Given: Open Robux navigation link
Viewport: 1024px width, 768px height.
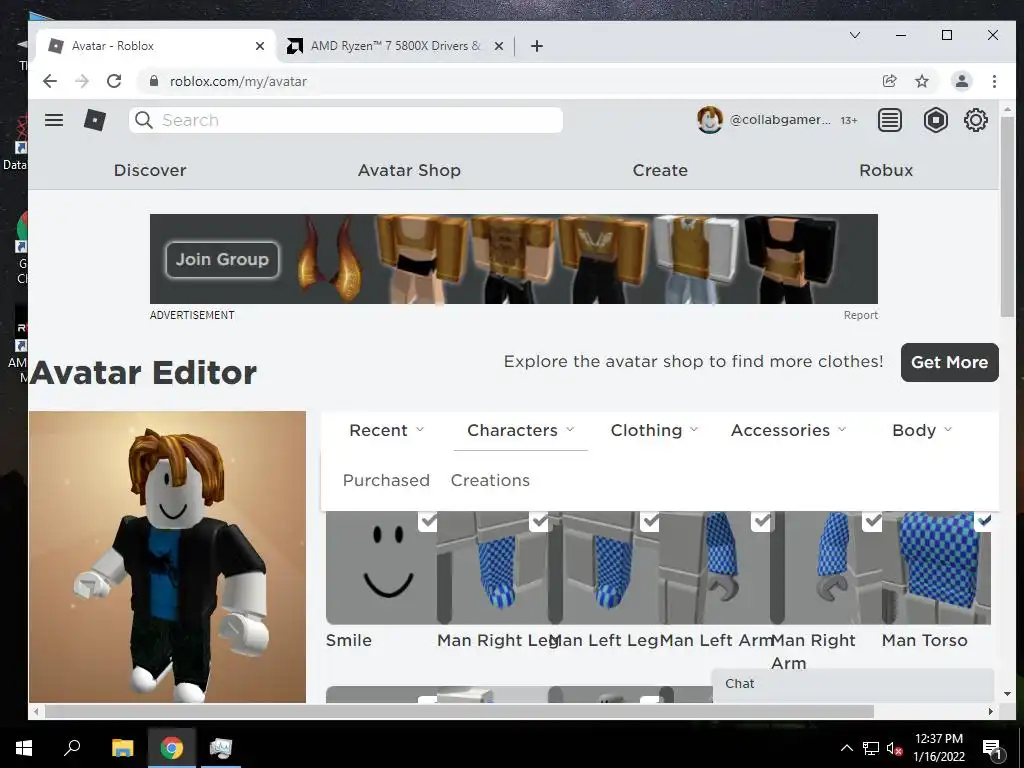Looking at the screenshot, I should point(886,170).
